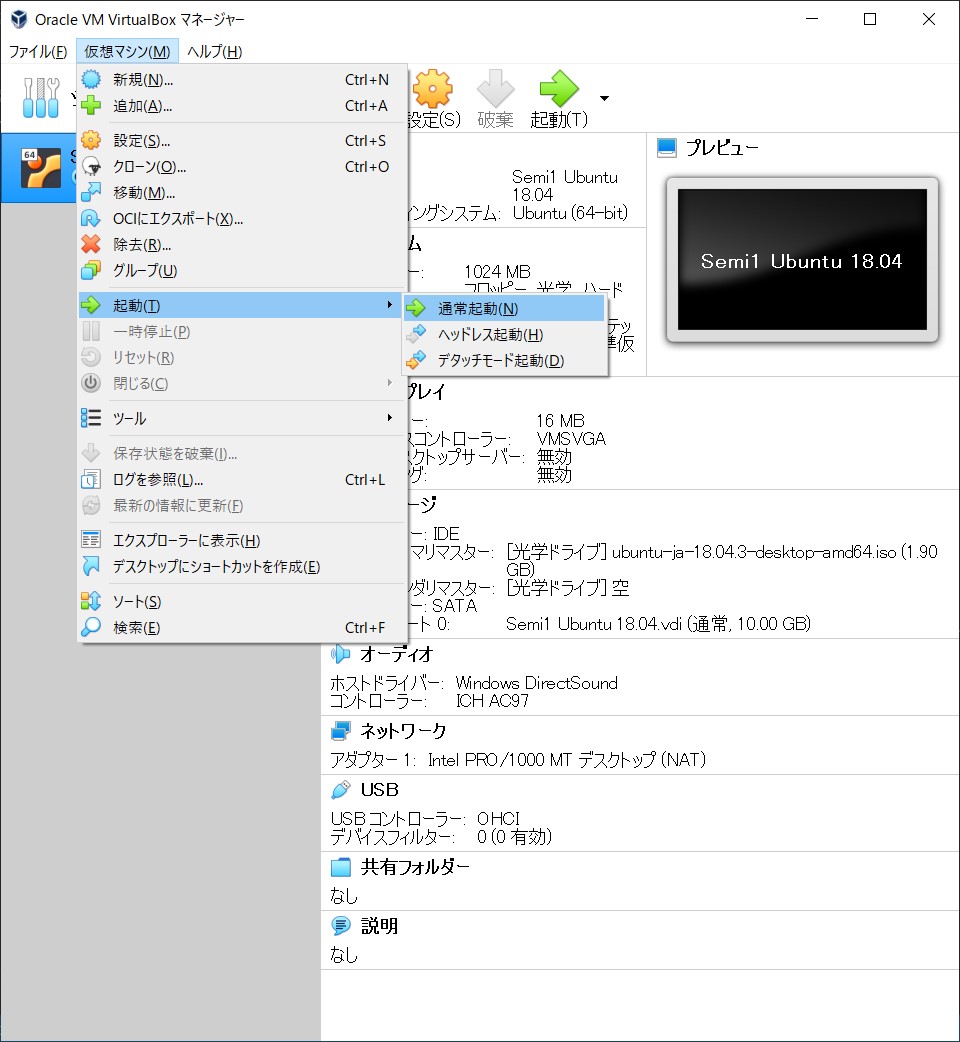Click the オーディオ section speaker icon
Viewport: 960px width, 1042px height.
coord(341,654)
